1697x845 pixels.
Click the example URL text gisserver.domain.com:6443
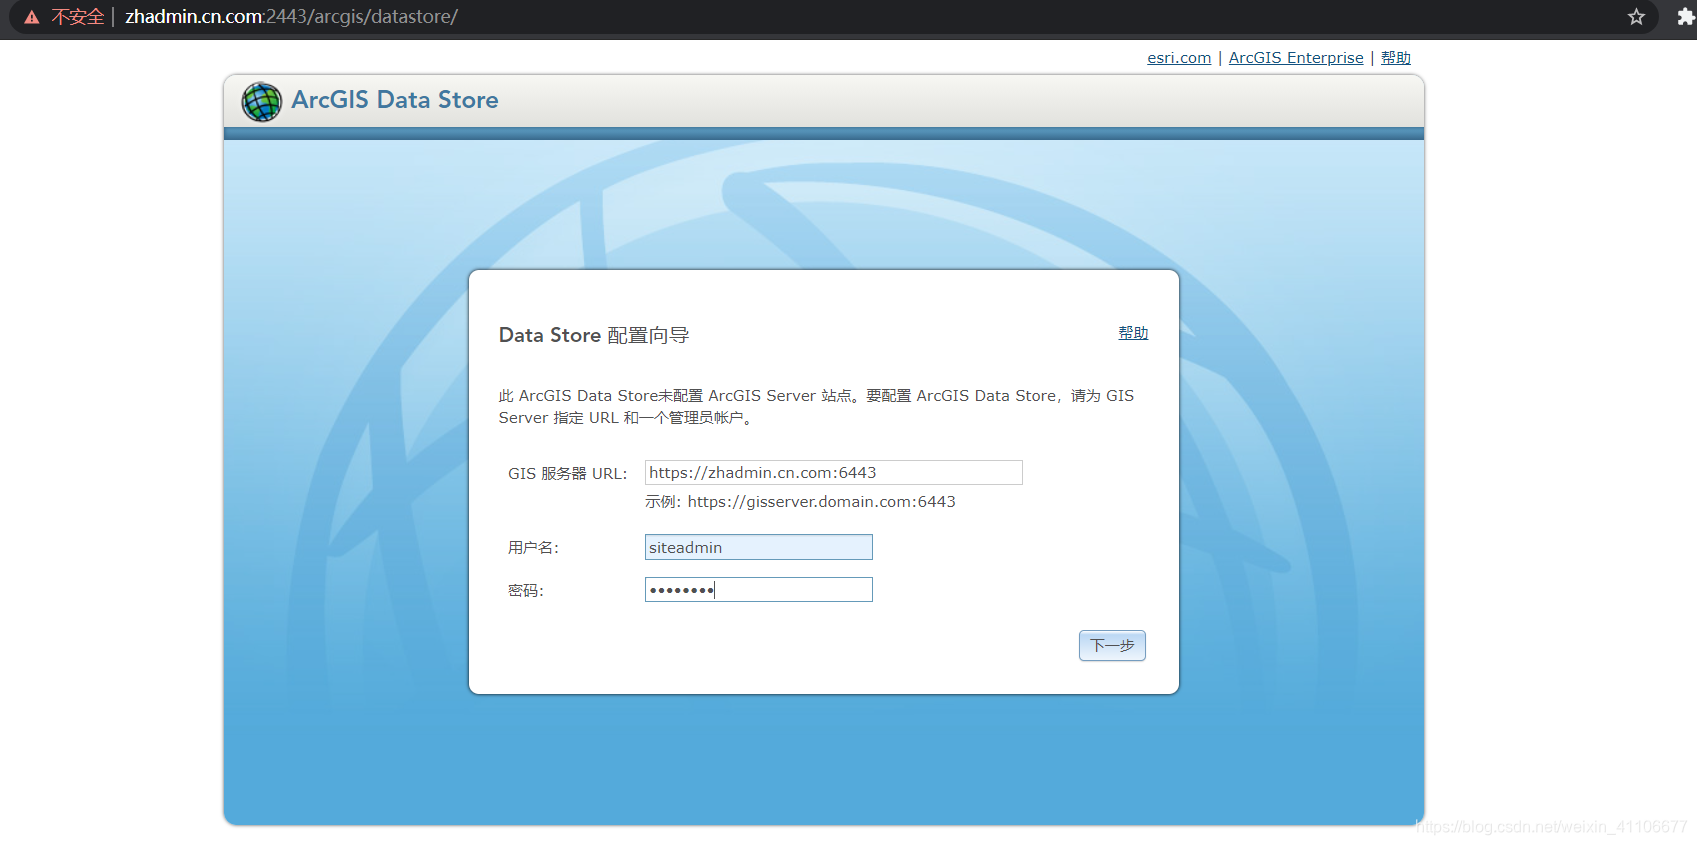coord(821,502)
